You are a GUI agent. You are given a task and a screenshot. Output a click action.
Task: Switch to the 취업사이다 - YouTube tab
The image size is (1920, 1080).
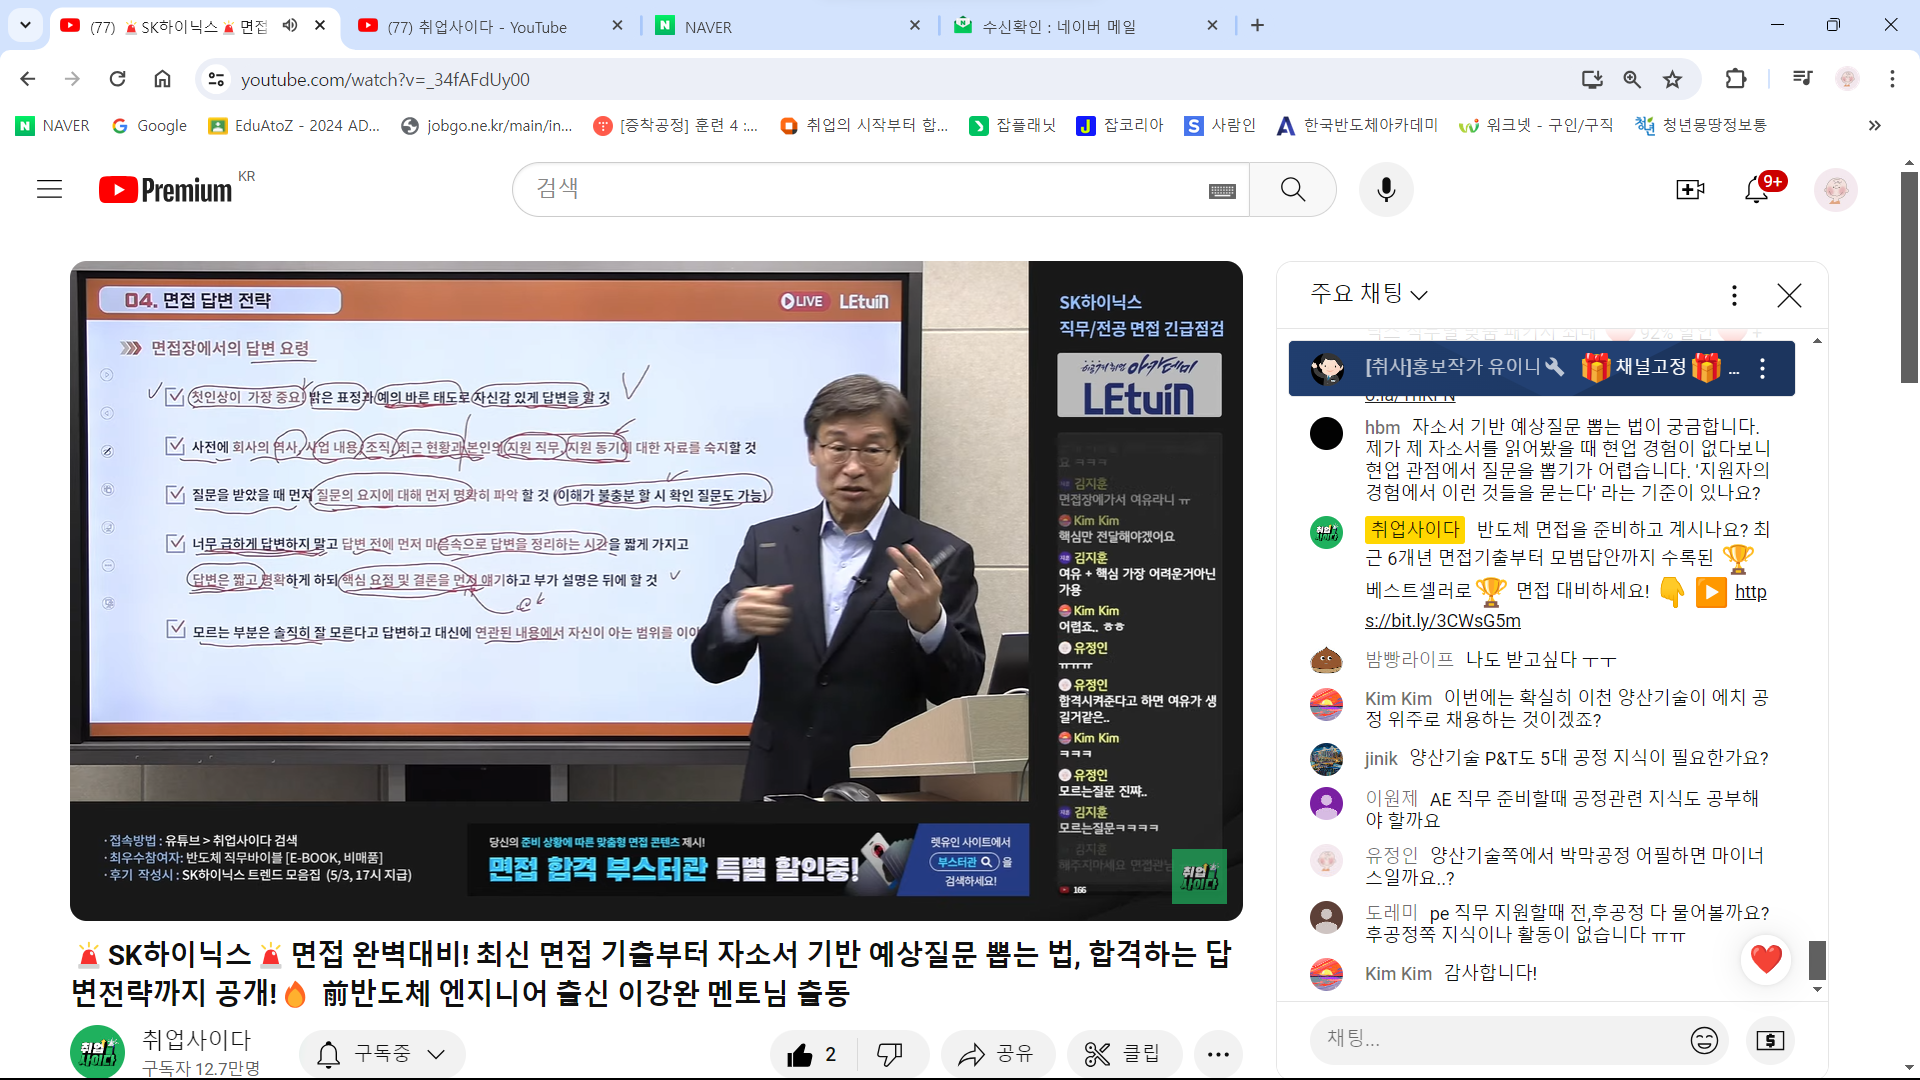(490, 26)
